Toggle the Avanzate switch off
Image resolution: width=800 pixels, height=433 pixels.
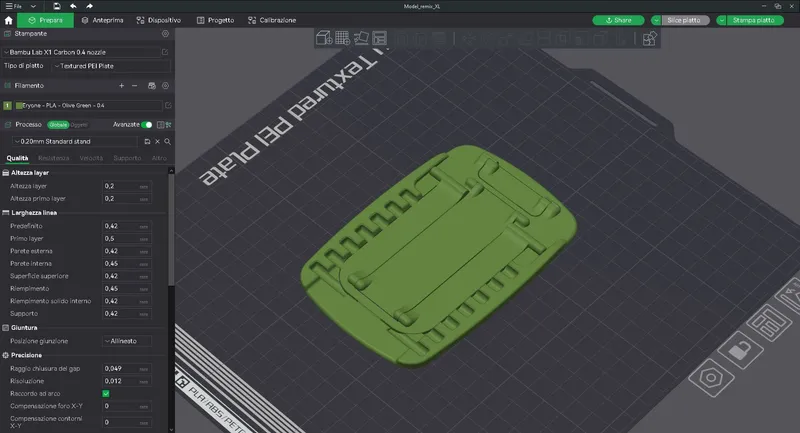tap(146, 124)
